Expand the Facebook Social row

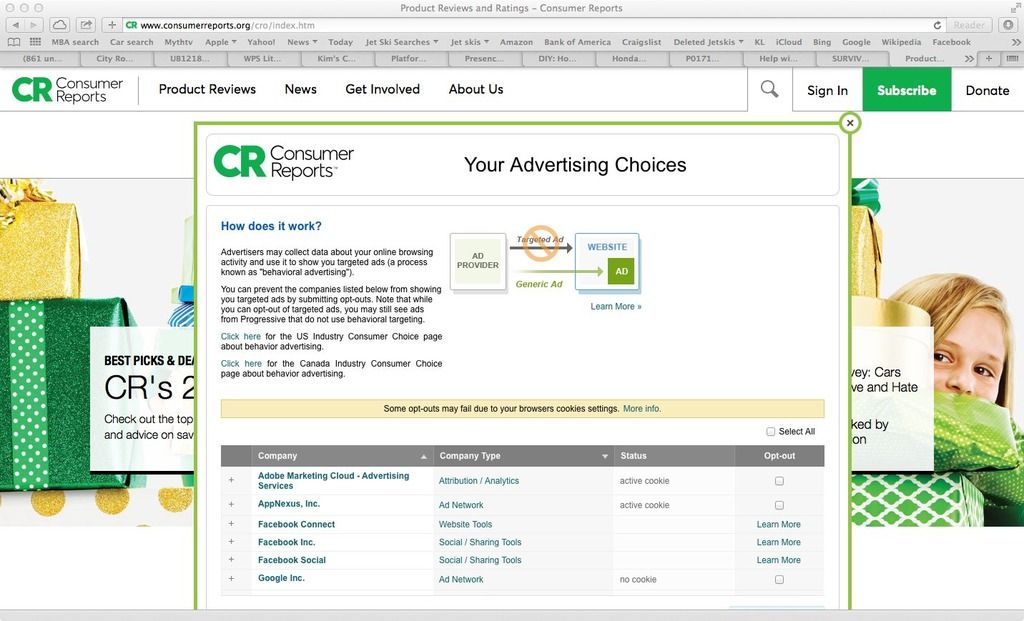(x=231, y=560)
